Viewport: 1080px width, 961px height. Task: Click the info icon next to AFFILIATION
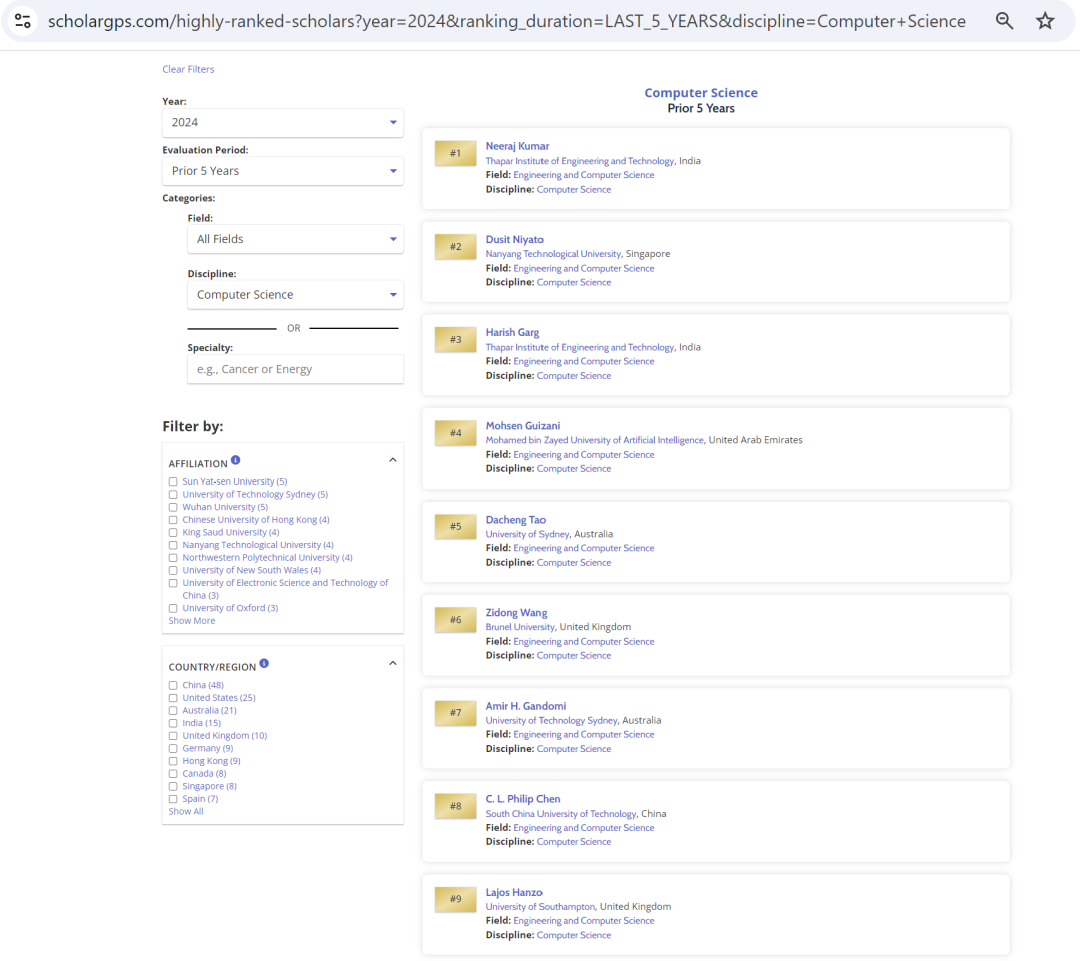(x=236, y=460)
